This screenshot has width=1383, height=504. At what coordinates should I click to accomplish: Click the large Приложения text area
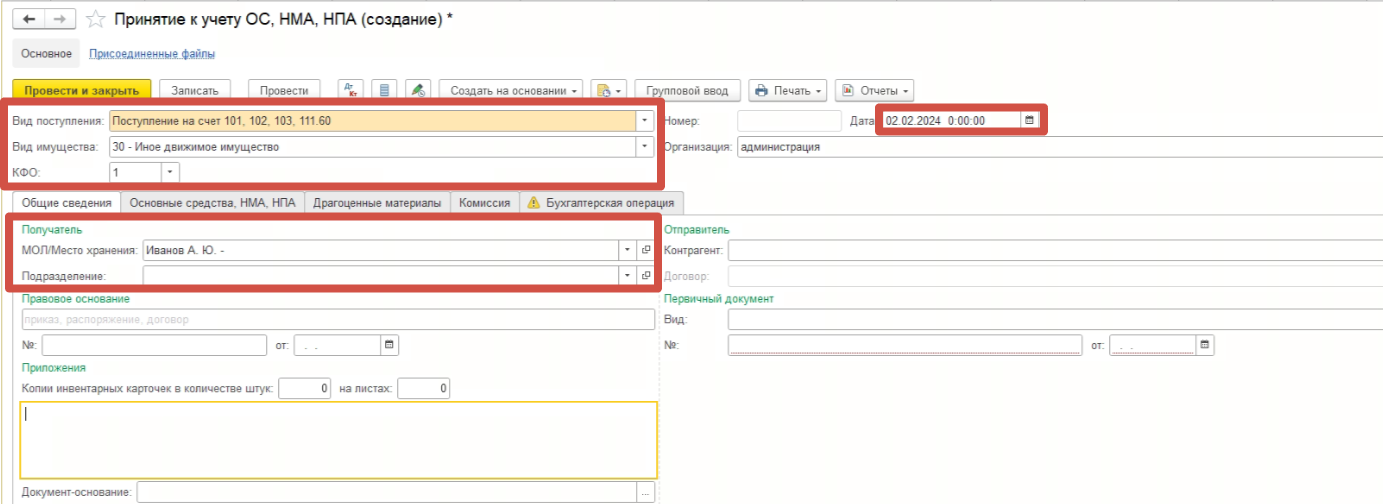pos(339,440)
